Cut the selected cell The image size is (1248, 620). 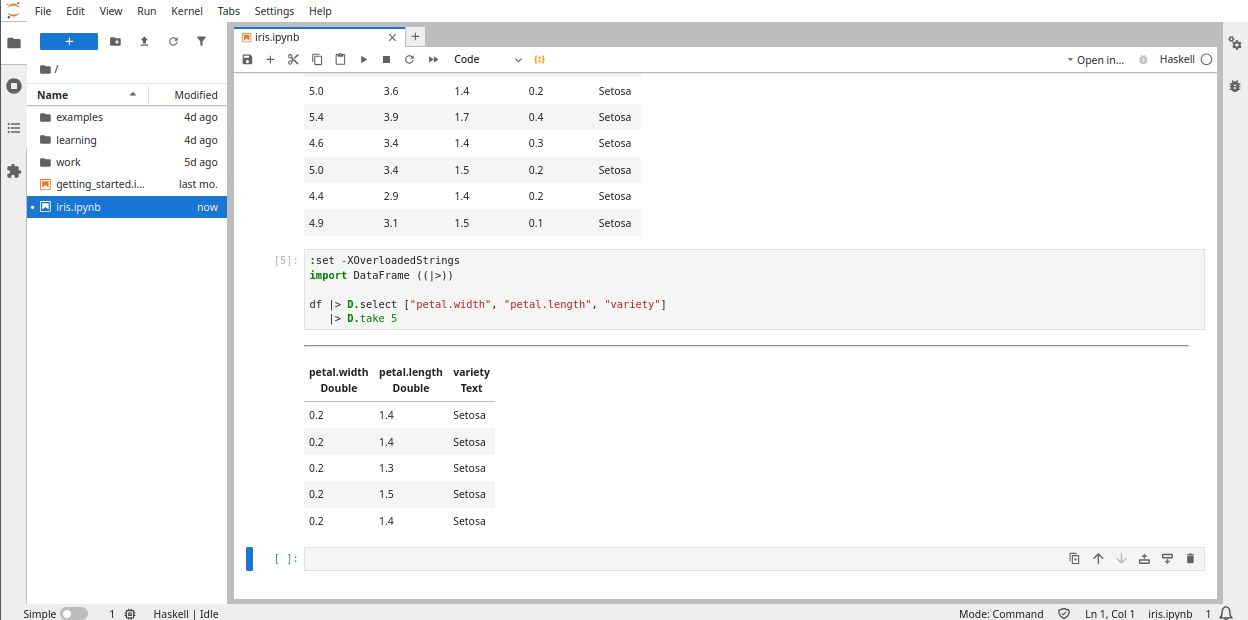tap(293, 60)
